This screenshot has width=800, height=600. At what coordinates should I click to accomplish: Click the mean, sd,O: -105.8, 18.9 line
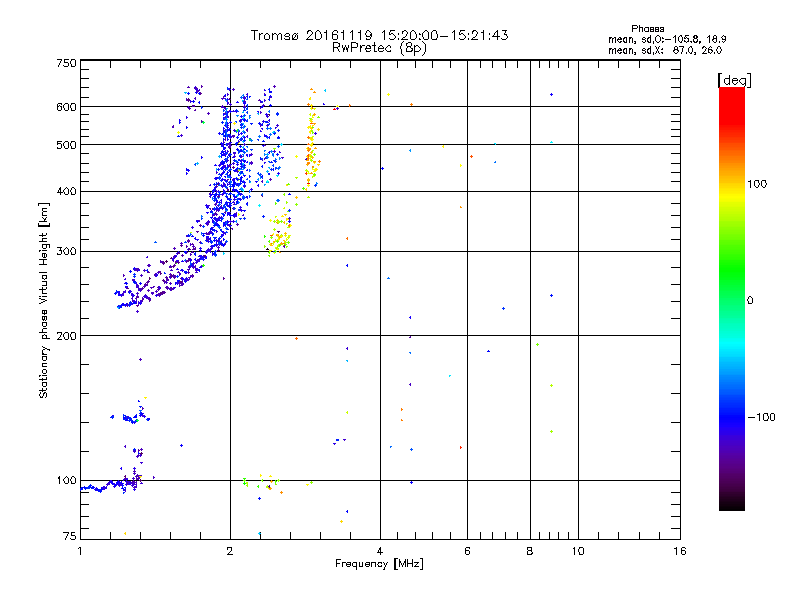tap(667, 39)
